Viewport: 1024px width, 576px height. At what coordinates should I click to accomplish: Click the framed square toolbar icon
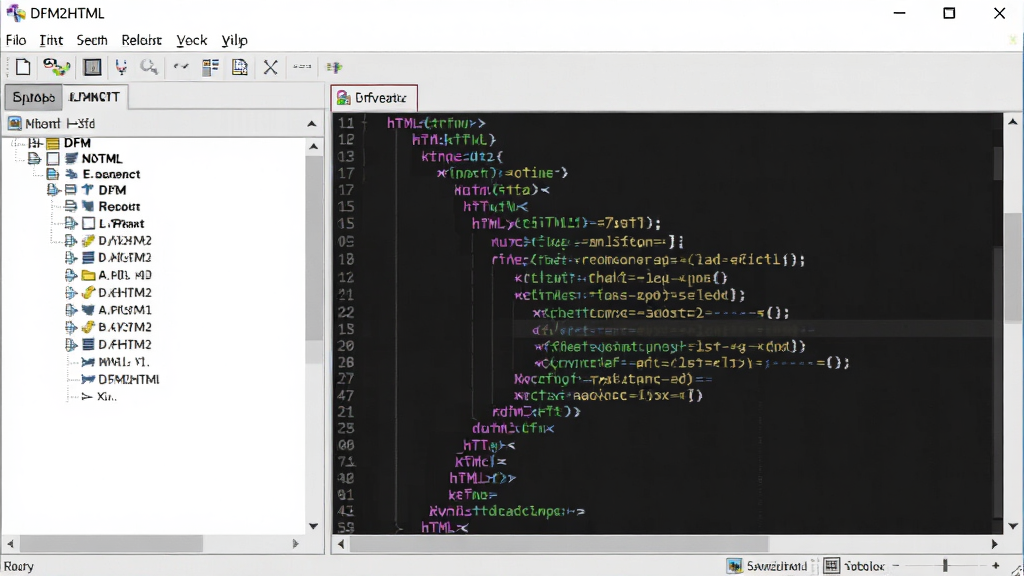(92, 67)
